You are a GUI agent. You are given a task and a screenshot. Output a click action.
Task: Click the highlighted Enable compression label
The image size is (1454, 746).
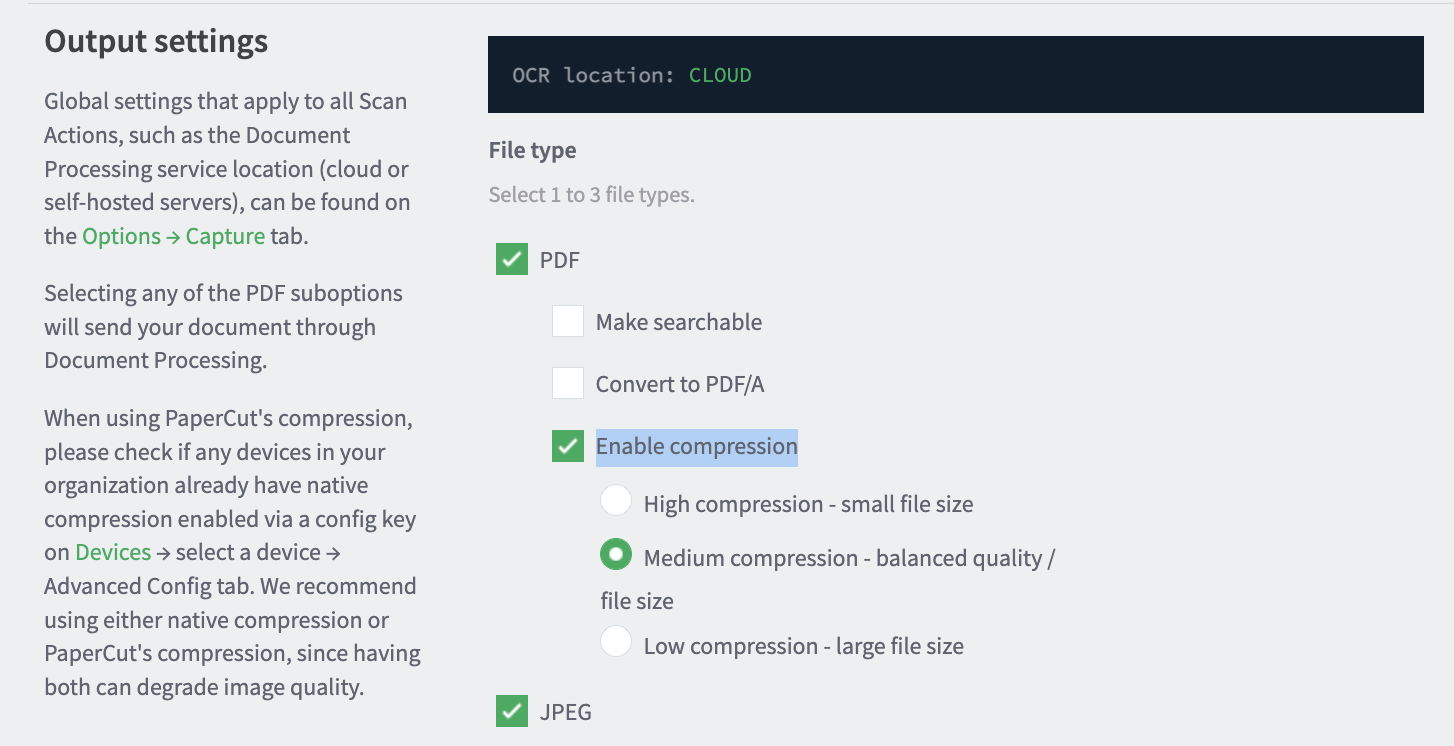pos(697,447)
